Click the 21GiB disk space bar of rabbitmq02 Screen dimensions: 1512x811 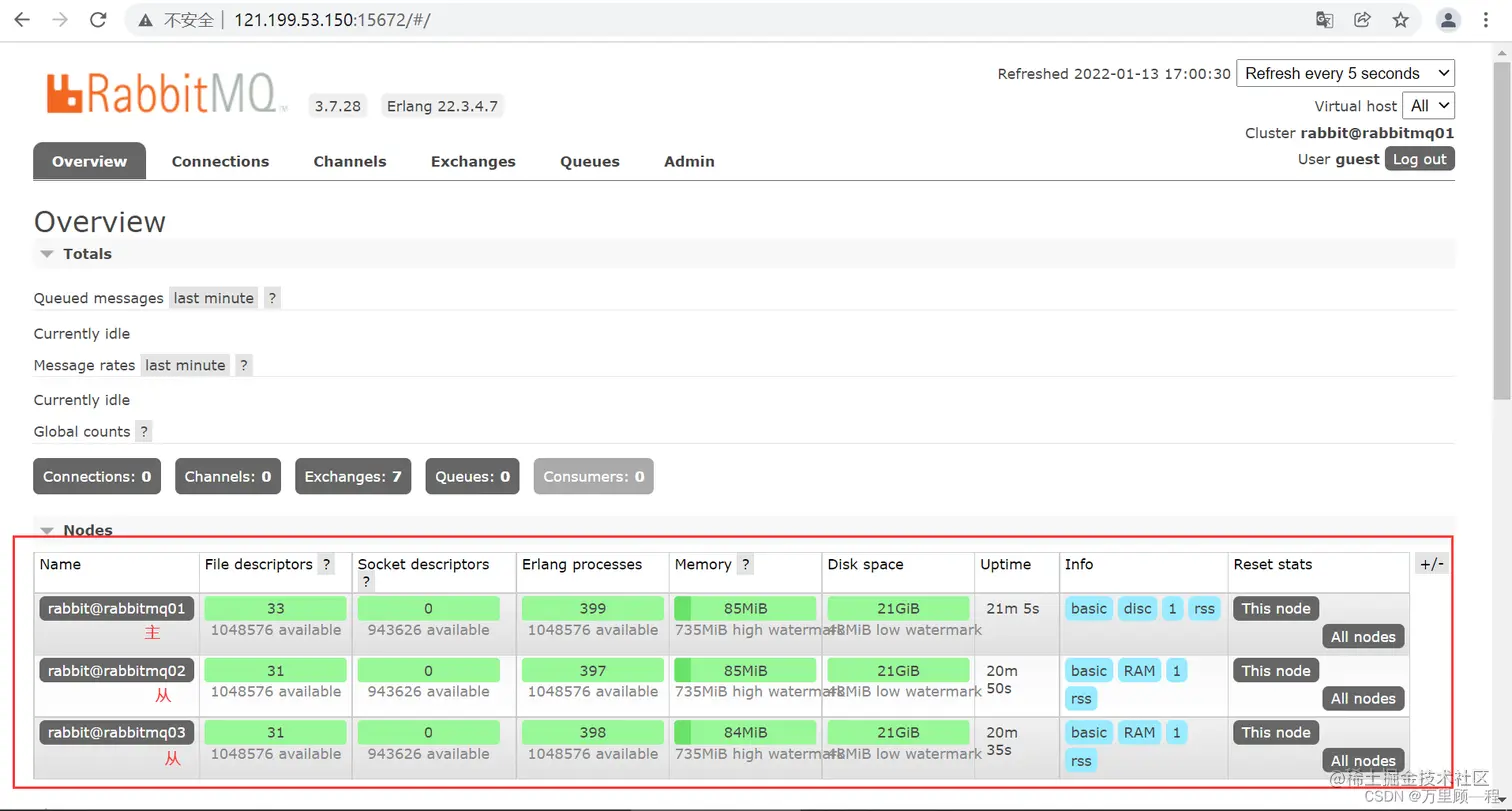898,670
